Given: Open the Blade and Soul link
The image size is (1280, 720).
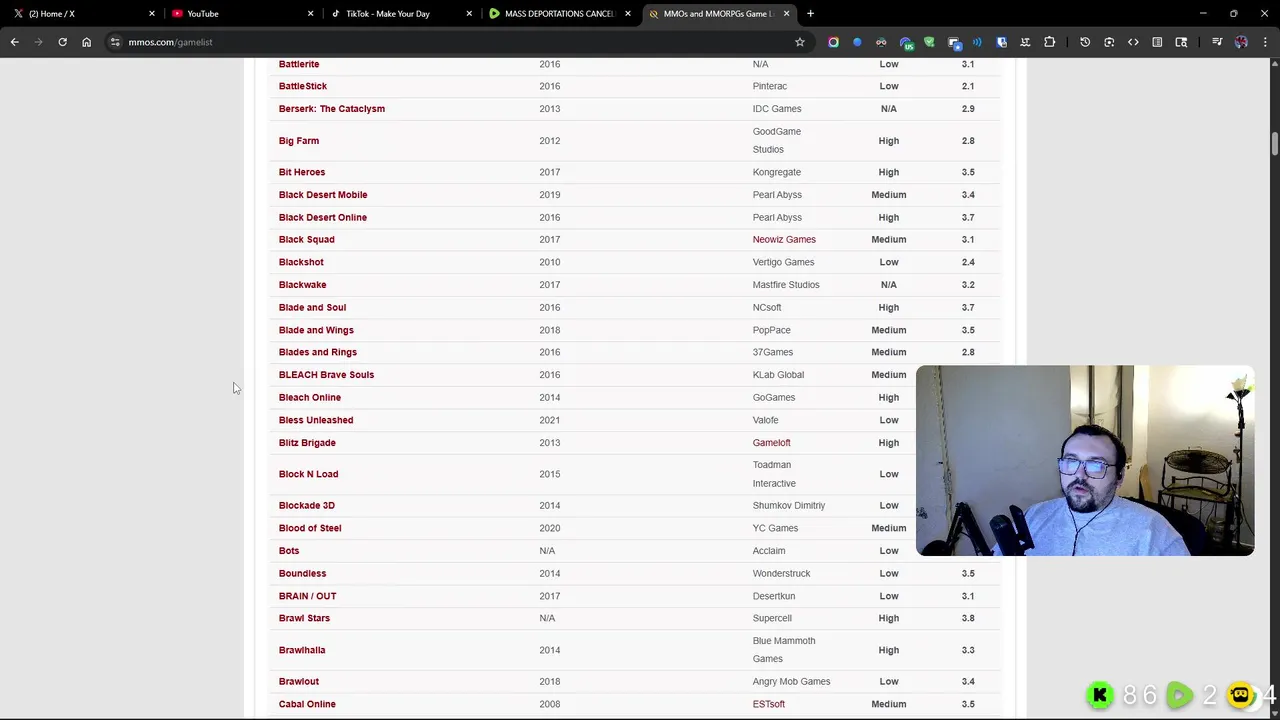Looking at the screenshot, I should [x=312, y=307].
